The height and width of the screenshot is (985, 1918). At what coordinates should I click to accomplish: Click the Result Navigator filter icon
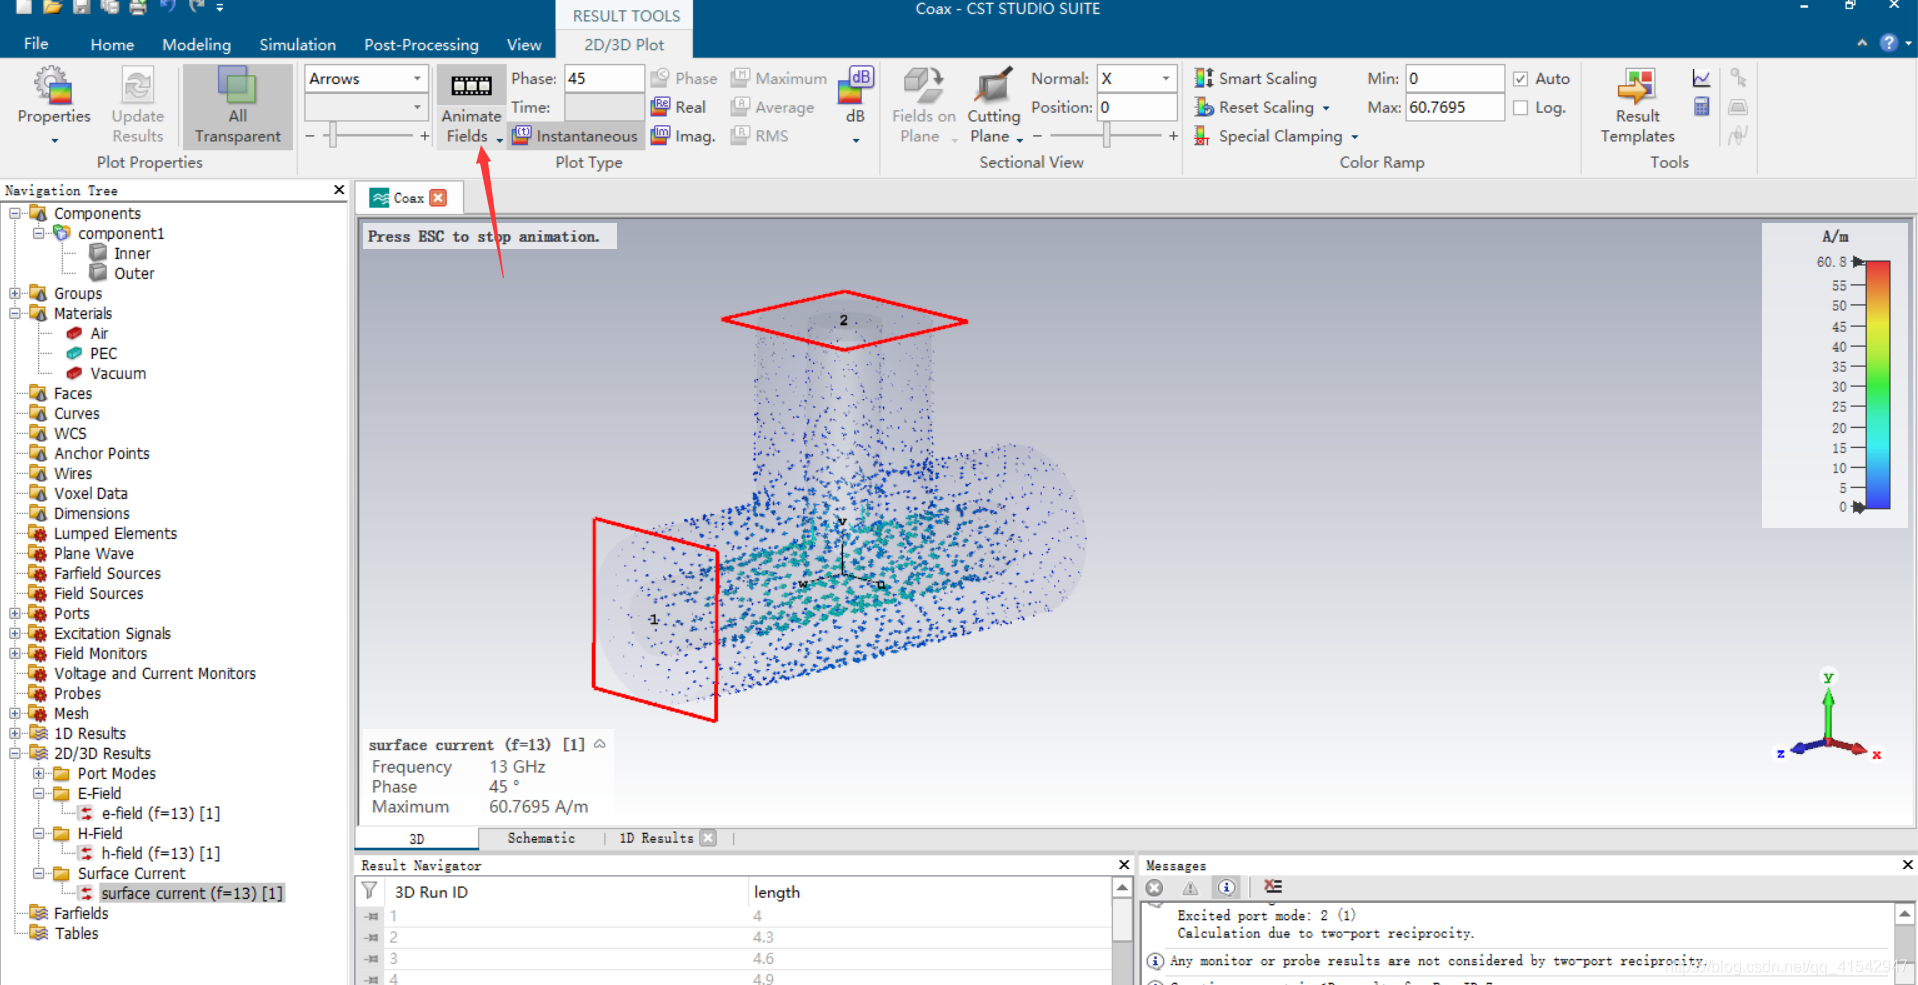369,891
